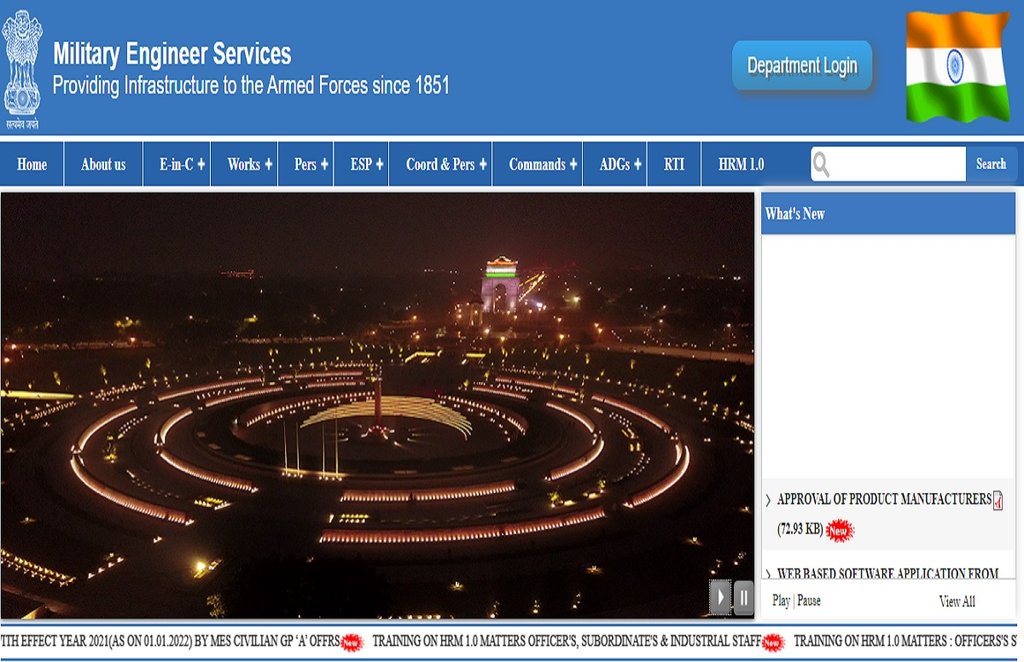
Task: Expand the Works menu
Action: [245, 165]
